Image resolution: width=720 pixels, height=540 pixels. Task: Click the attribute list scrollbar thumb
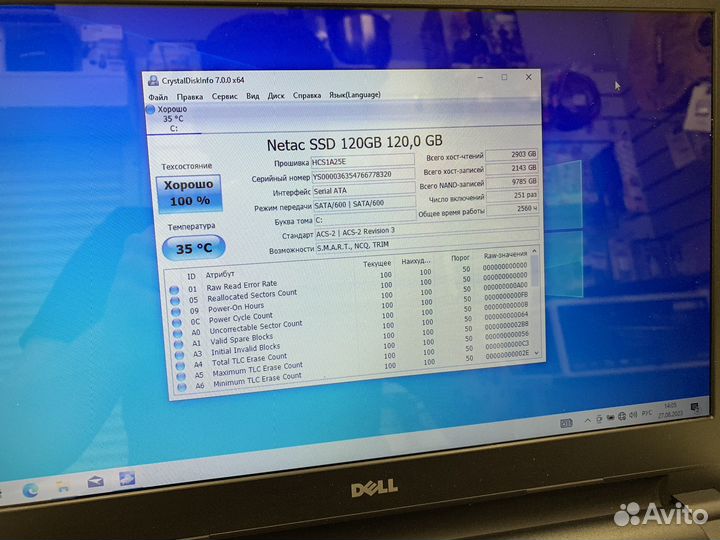click(535, 270)
